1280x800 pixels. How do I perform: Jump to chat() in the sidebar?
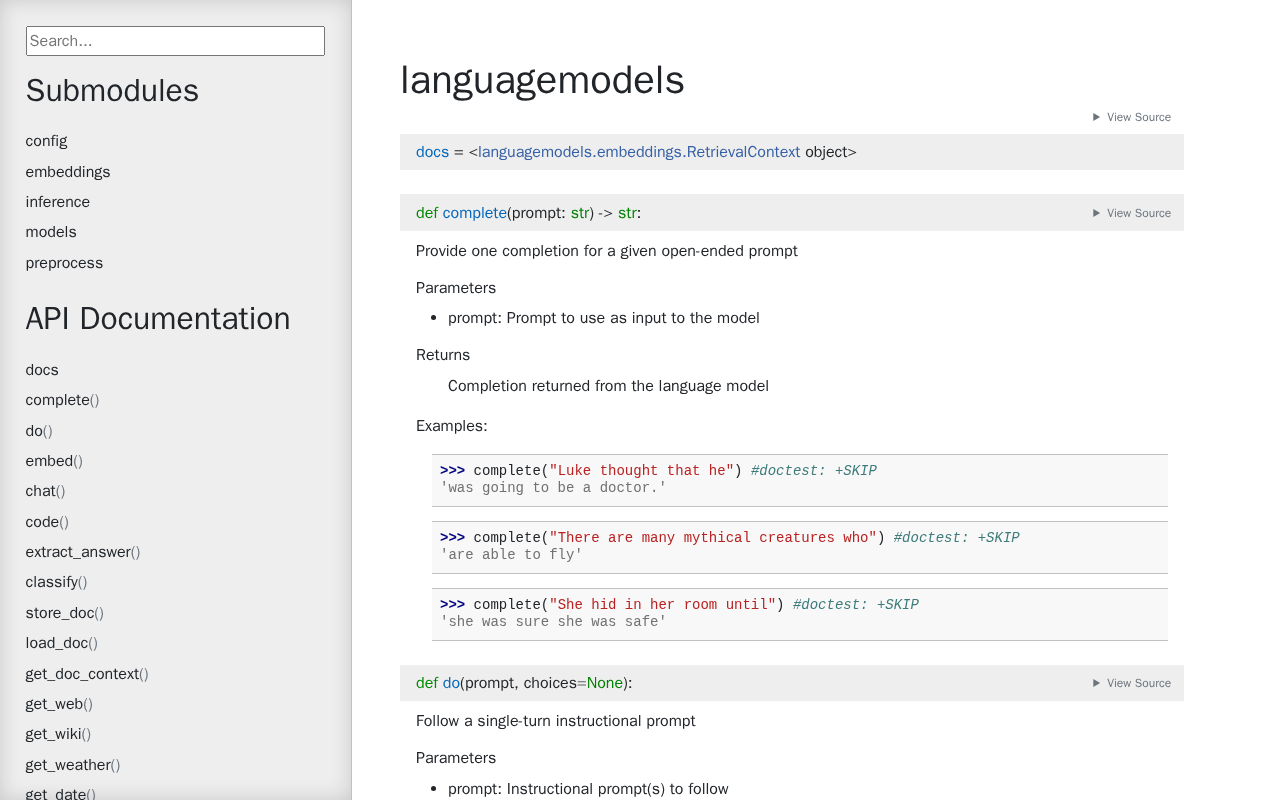click(x=45, y=491)
